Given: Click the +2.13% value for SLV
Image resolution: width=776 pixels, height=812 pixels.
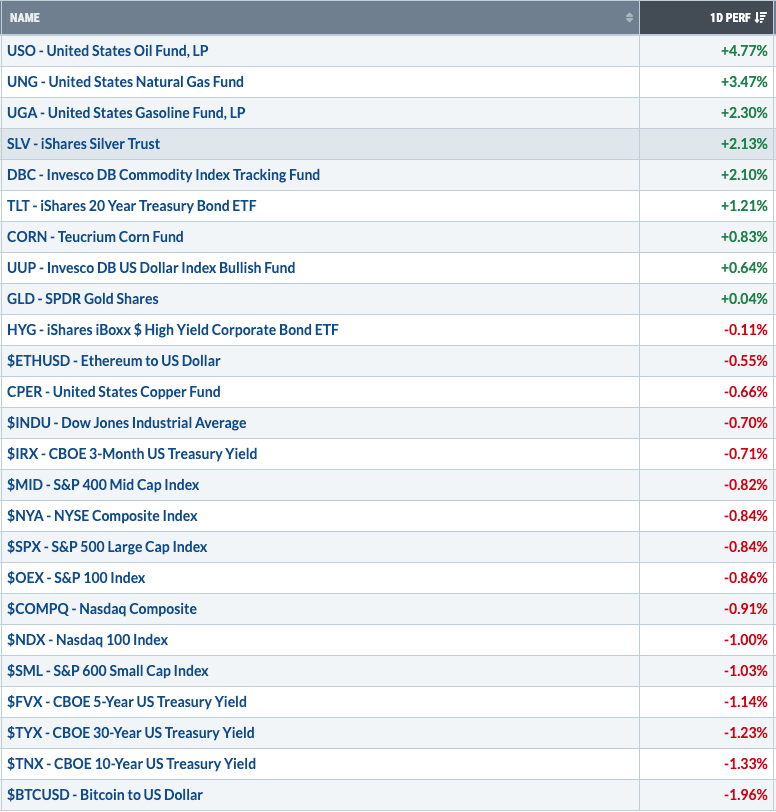Looking at the screenshot, I should click(x=744, y=144).
